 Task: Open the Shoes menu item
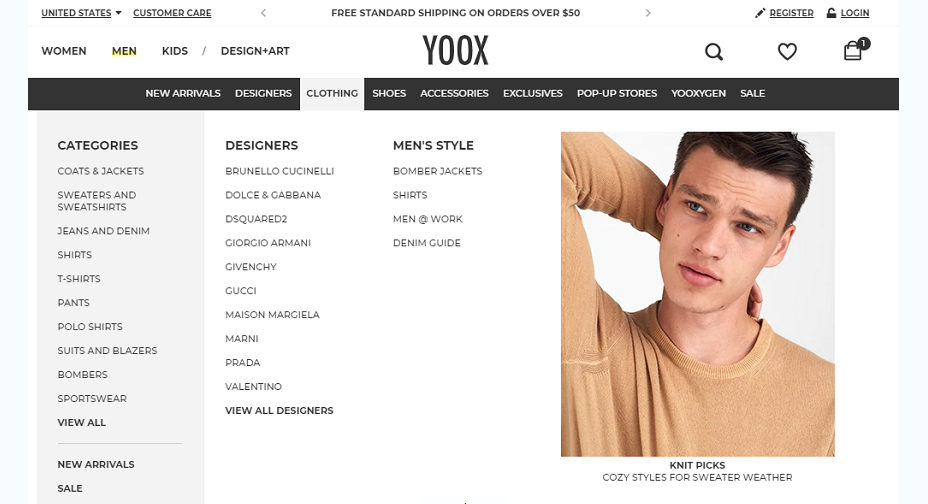(x=389, y=93)
